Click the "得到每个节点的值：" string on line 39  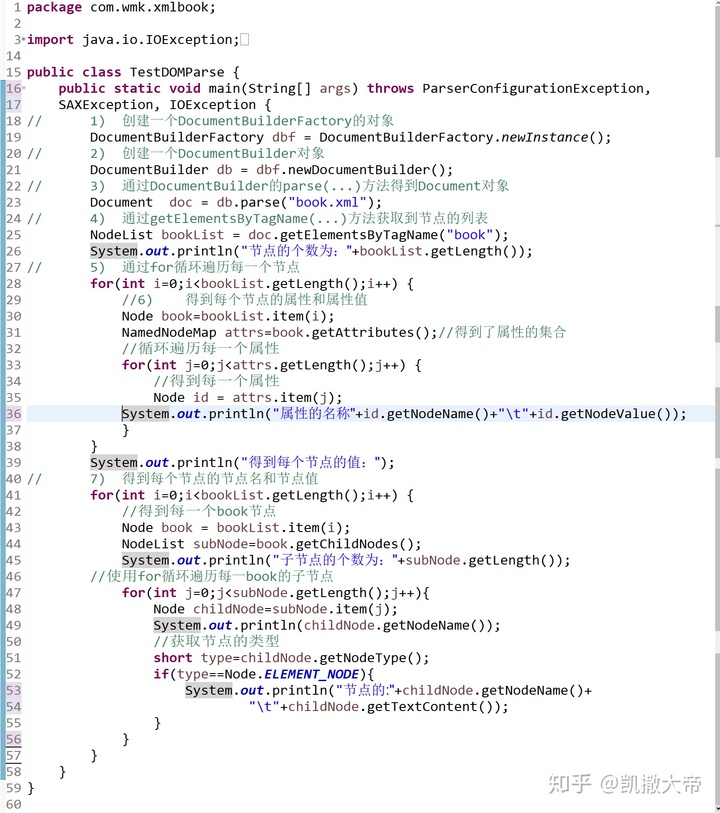313,462
